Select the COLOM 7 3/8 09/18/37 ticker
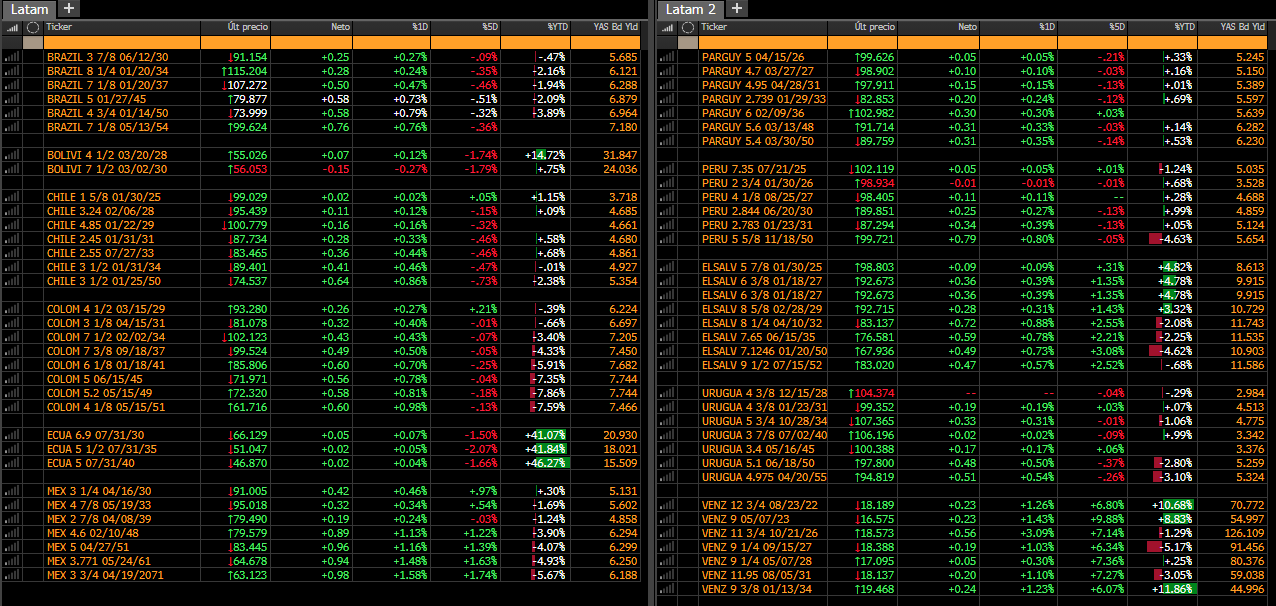 106,351
